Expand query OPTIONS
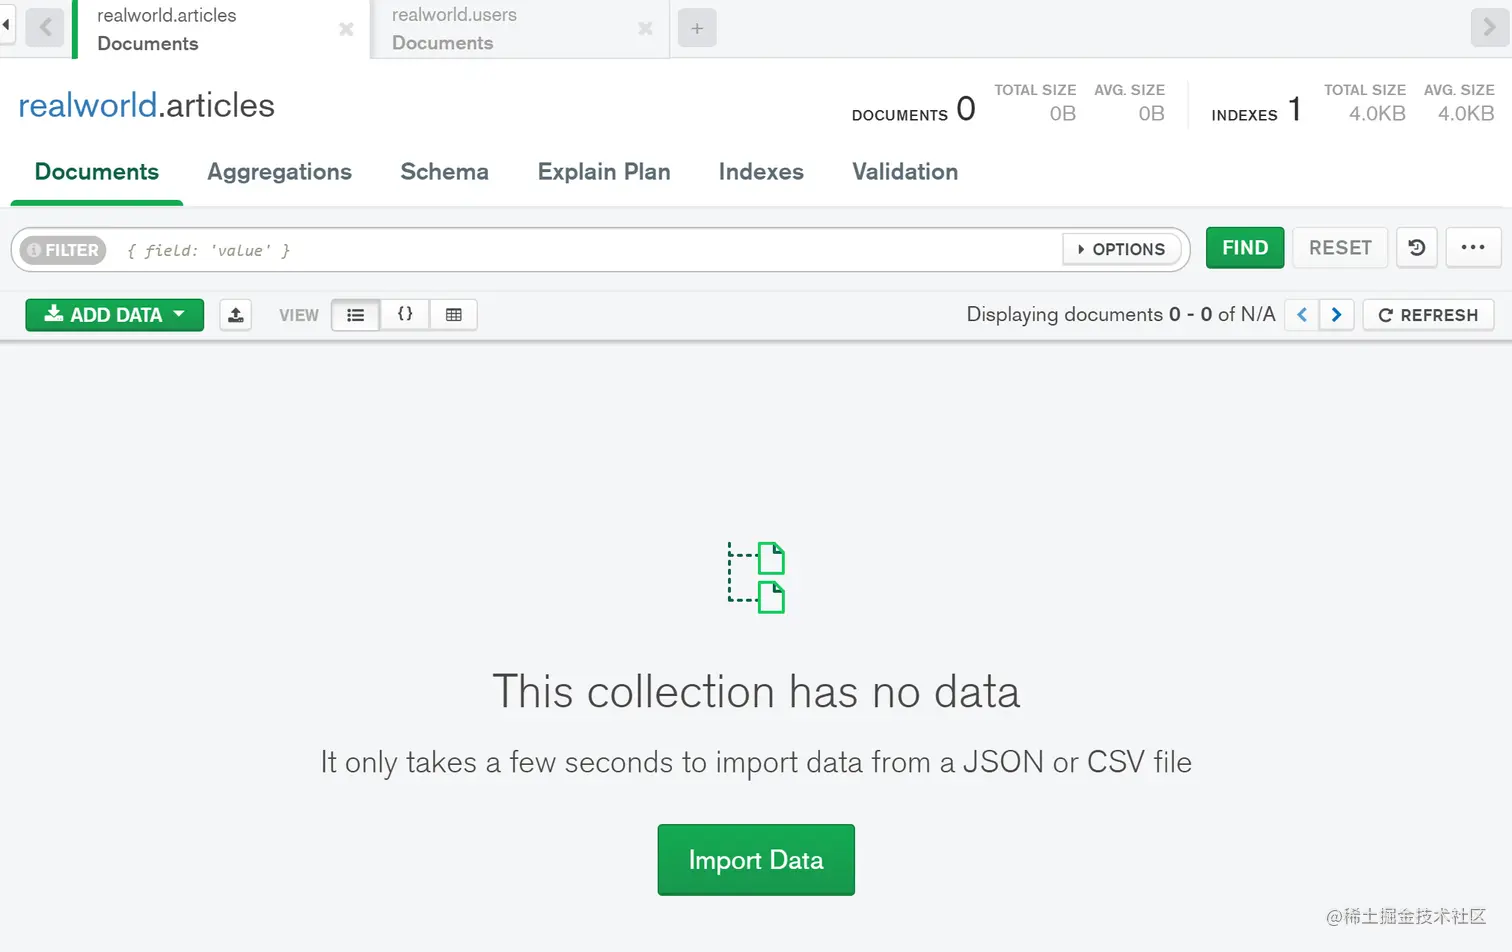The width and height of the screenshot is (1512, 952). tap(1122, 249)
